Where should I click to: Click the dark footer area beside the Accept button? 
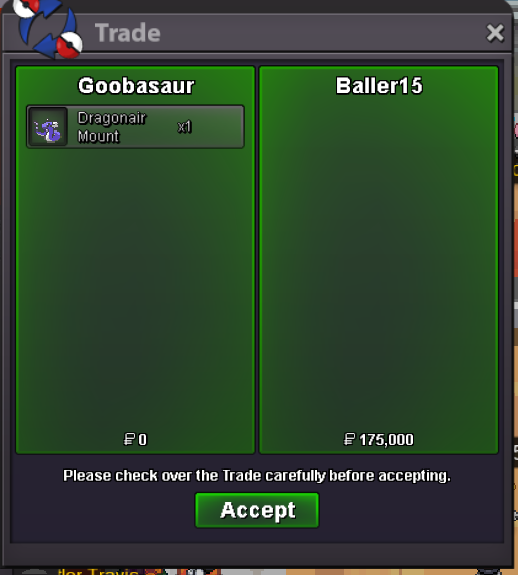(411, 512)
